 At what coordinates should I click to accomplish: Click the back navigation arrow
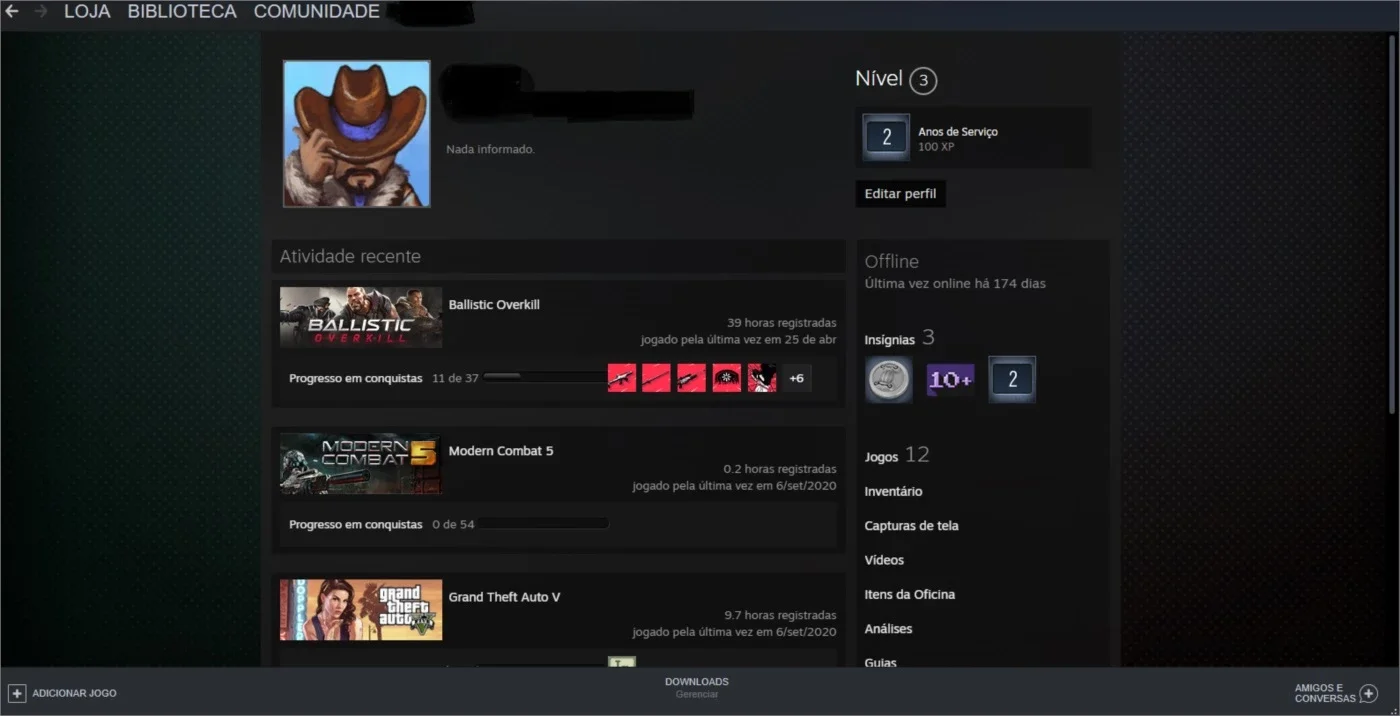tap(12, 12)
